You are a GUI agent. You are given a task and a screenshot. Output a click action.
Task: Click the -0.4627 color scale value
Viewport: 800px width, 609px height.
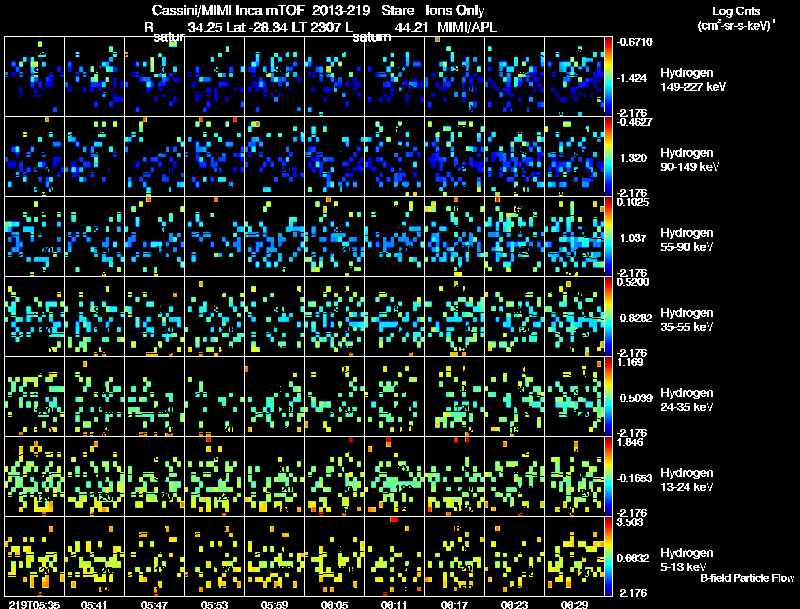click(634, 122)
